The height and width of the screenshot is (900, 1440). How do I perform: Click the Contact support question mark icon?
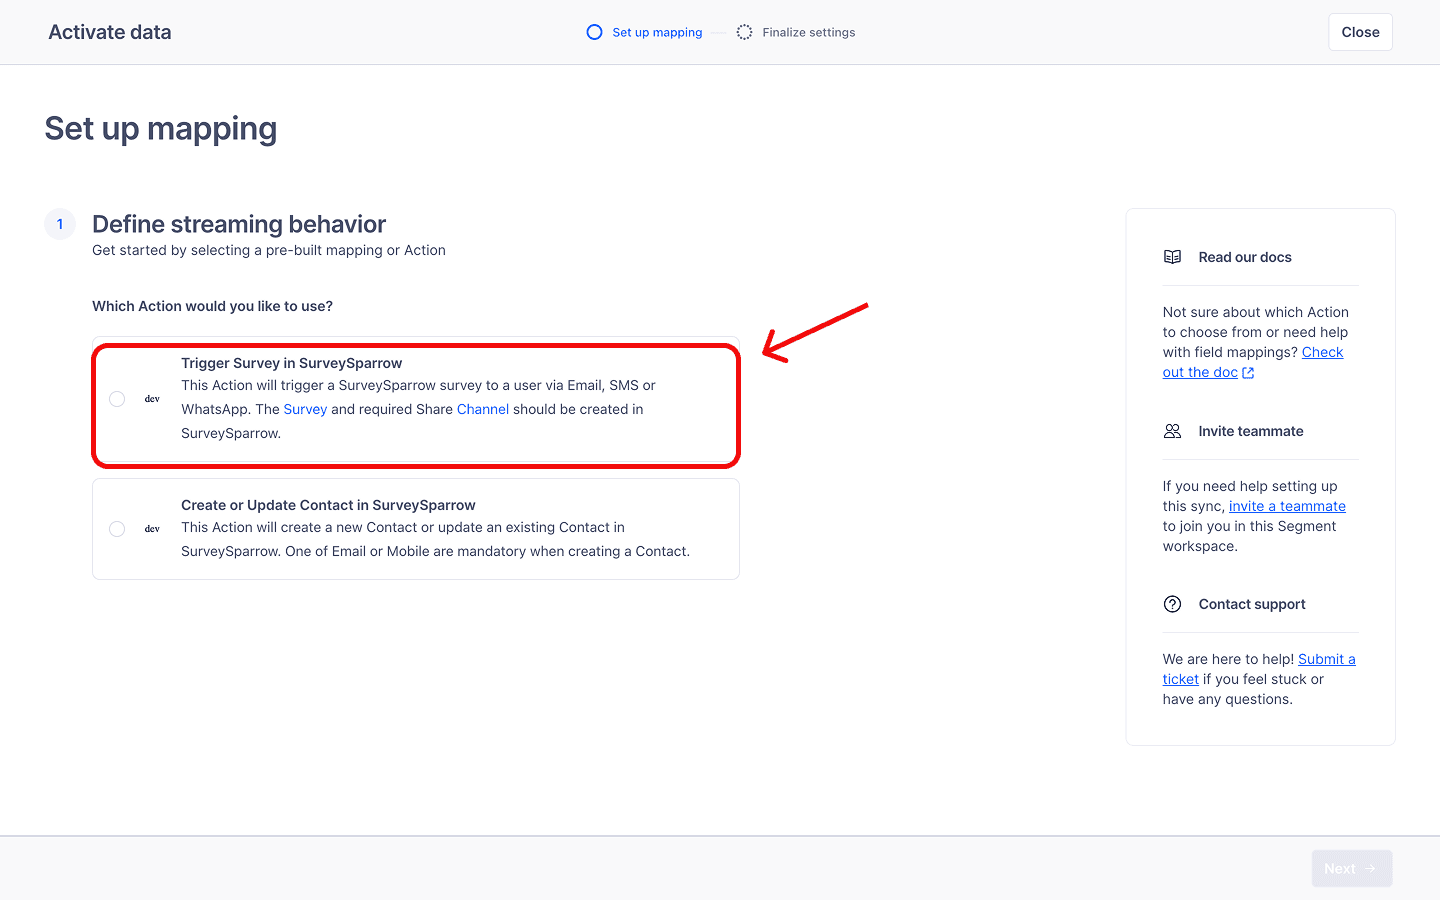coord(1173,604)
